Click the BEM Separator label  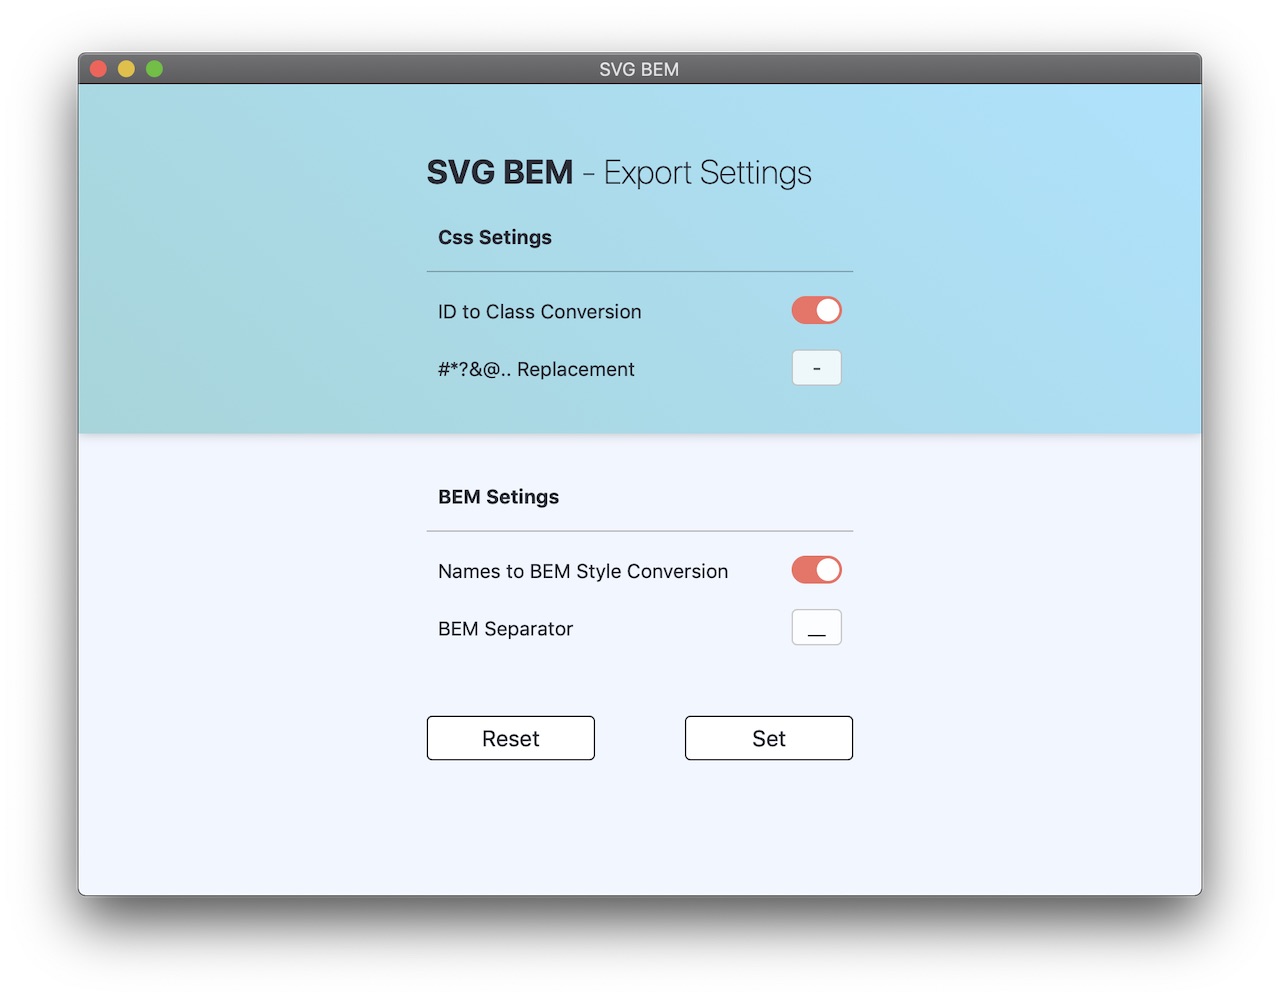coord(505,629)
